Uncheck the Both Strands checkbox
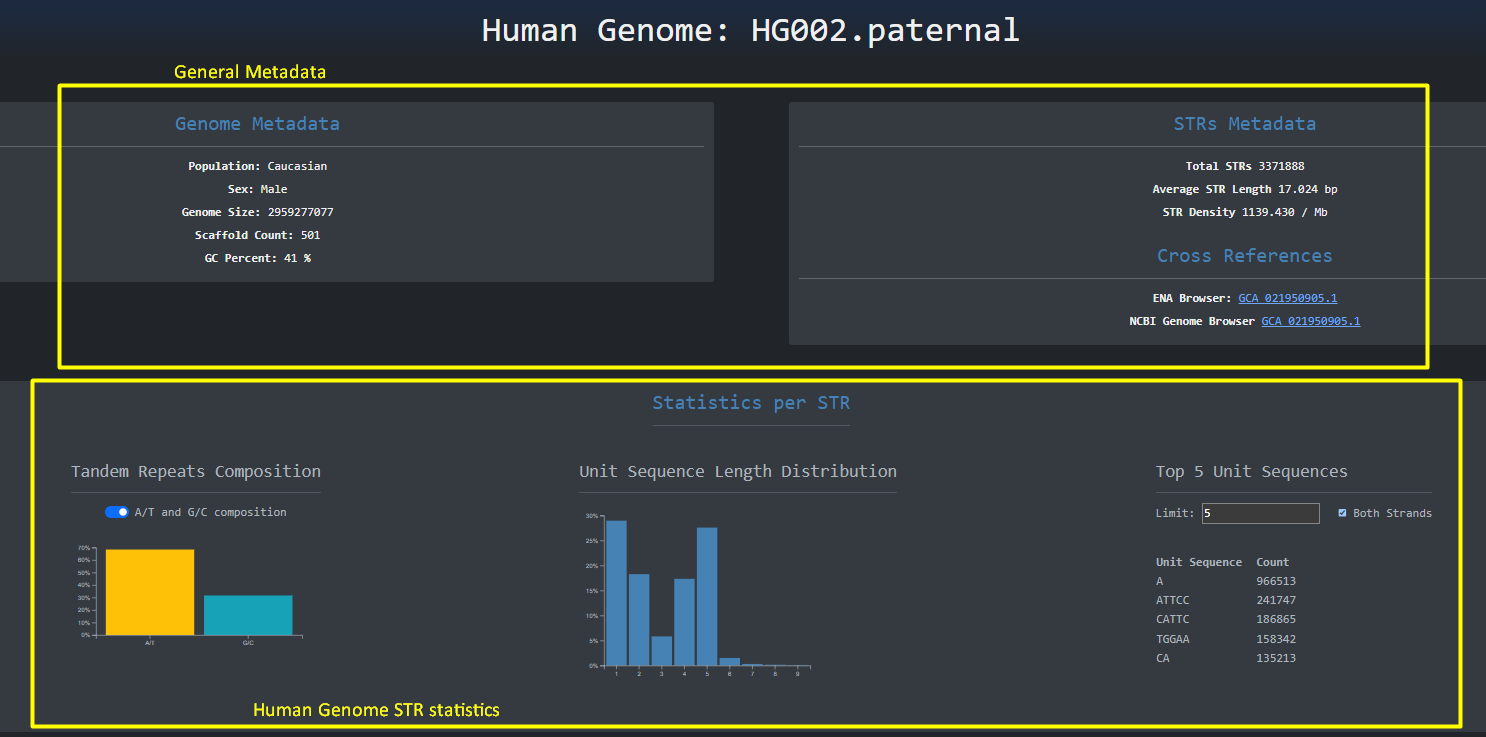The width and height of the screenshot is (1486, 737). click(1342, 513)
